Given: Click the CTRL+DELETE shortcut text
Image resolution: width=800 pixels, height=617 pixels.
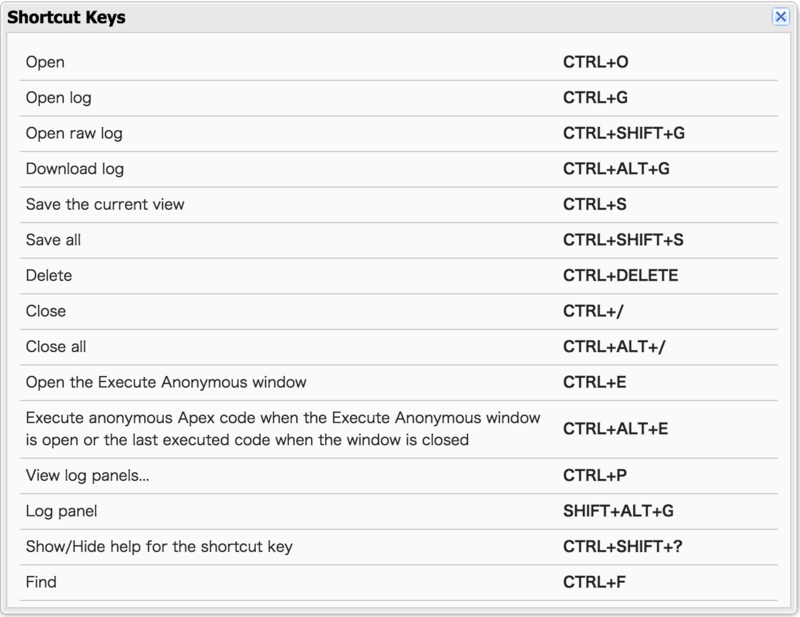Looking at the screenshot, I should click(620, 276).
